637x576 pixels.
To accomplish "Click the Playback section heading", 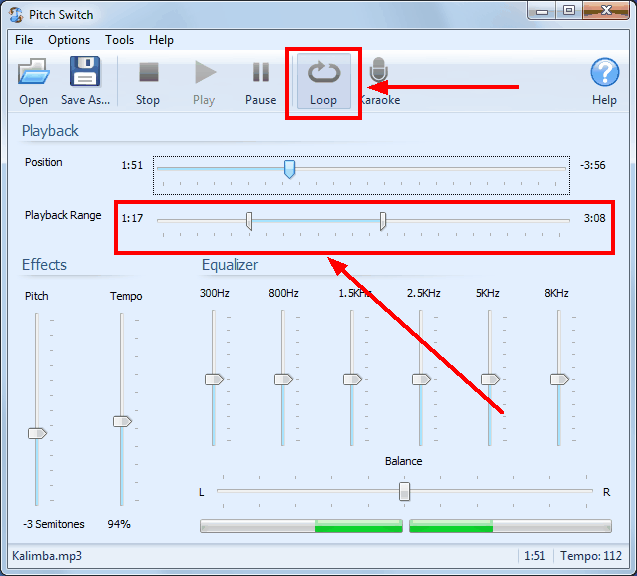I will coord(50,131).
